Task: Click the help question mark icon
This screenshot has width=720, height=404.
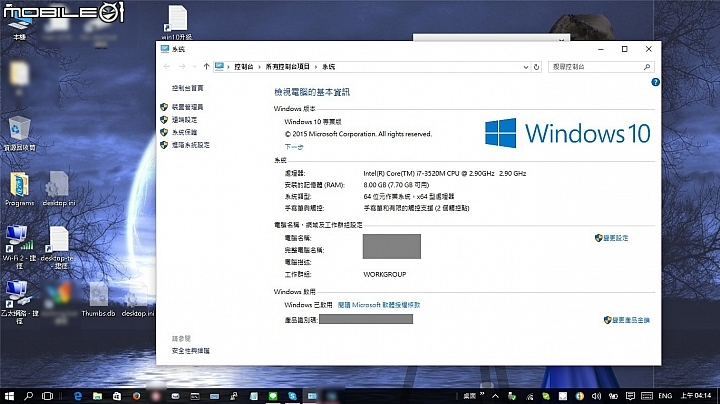Action: click(x=655, y=82)
